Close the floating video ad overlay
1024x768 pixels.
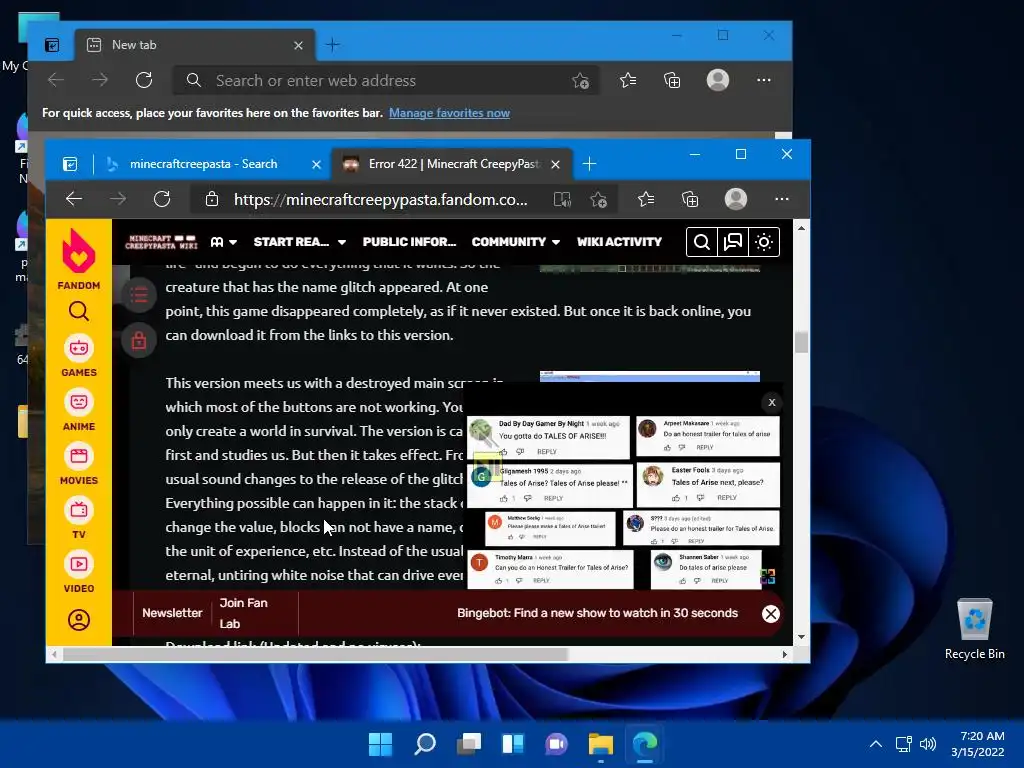click(x=772, y=402)
